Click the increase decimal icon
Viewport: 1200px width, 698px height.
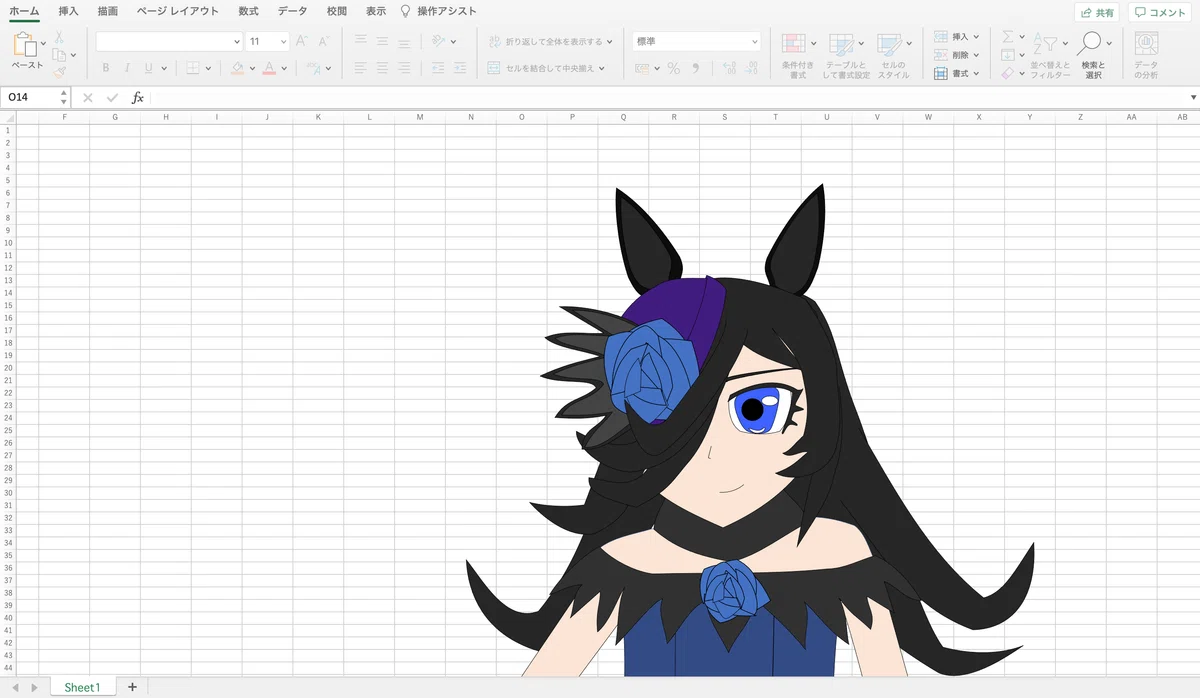729,68
